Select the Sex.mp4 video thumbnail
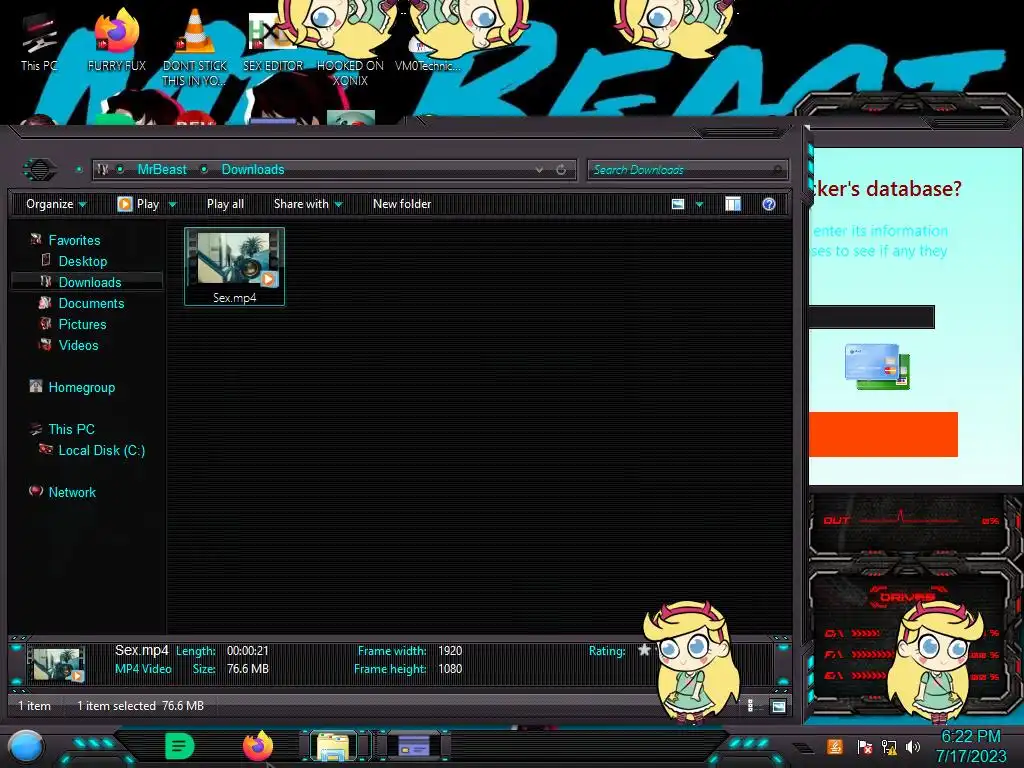Image resolution: width=1024 pixels, height=768 pixels. pos(234,266)
